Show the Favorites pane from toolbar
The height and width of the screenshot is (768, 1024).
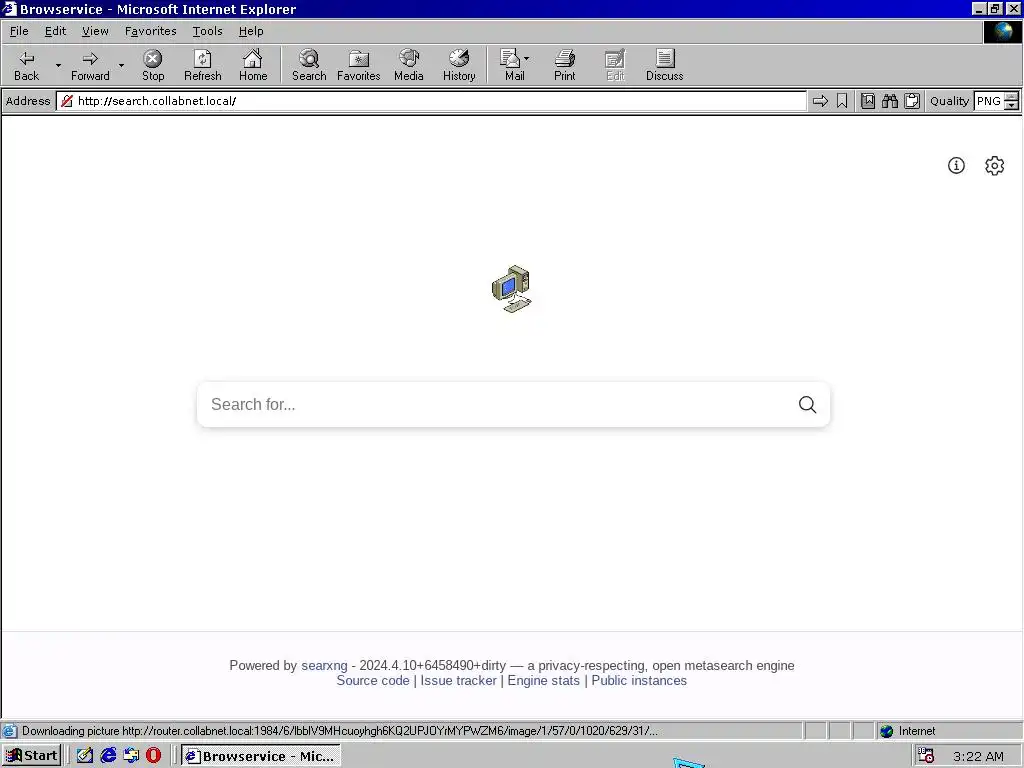coord(359,65)
